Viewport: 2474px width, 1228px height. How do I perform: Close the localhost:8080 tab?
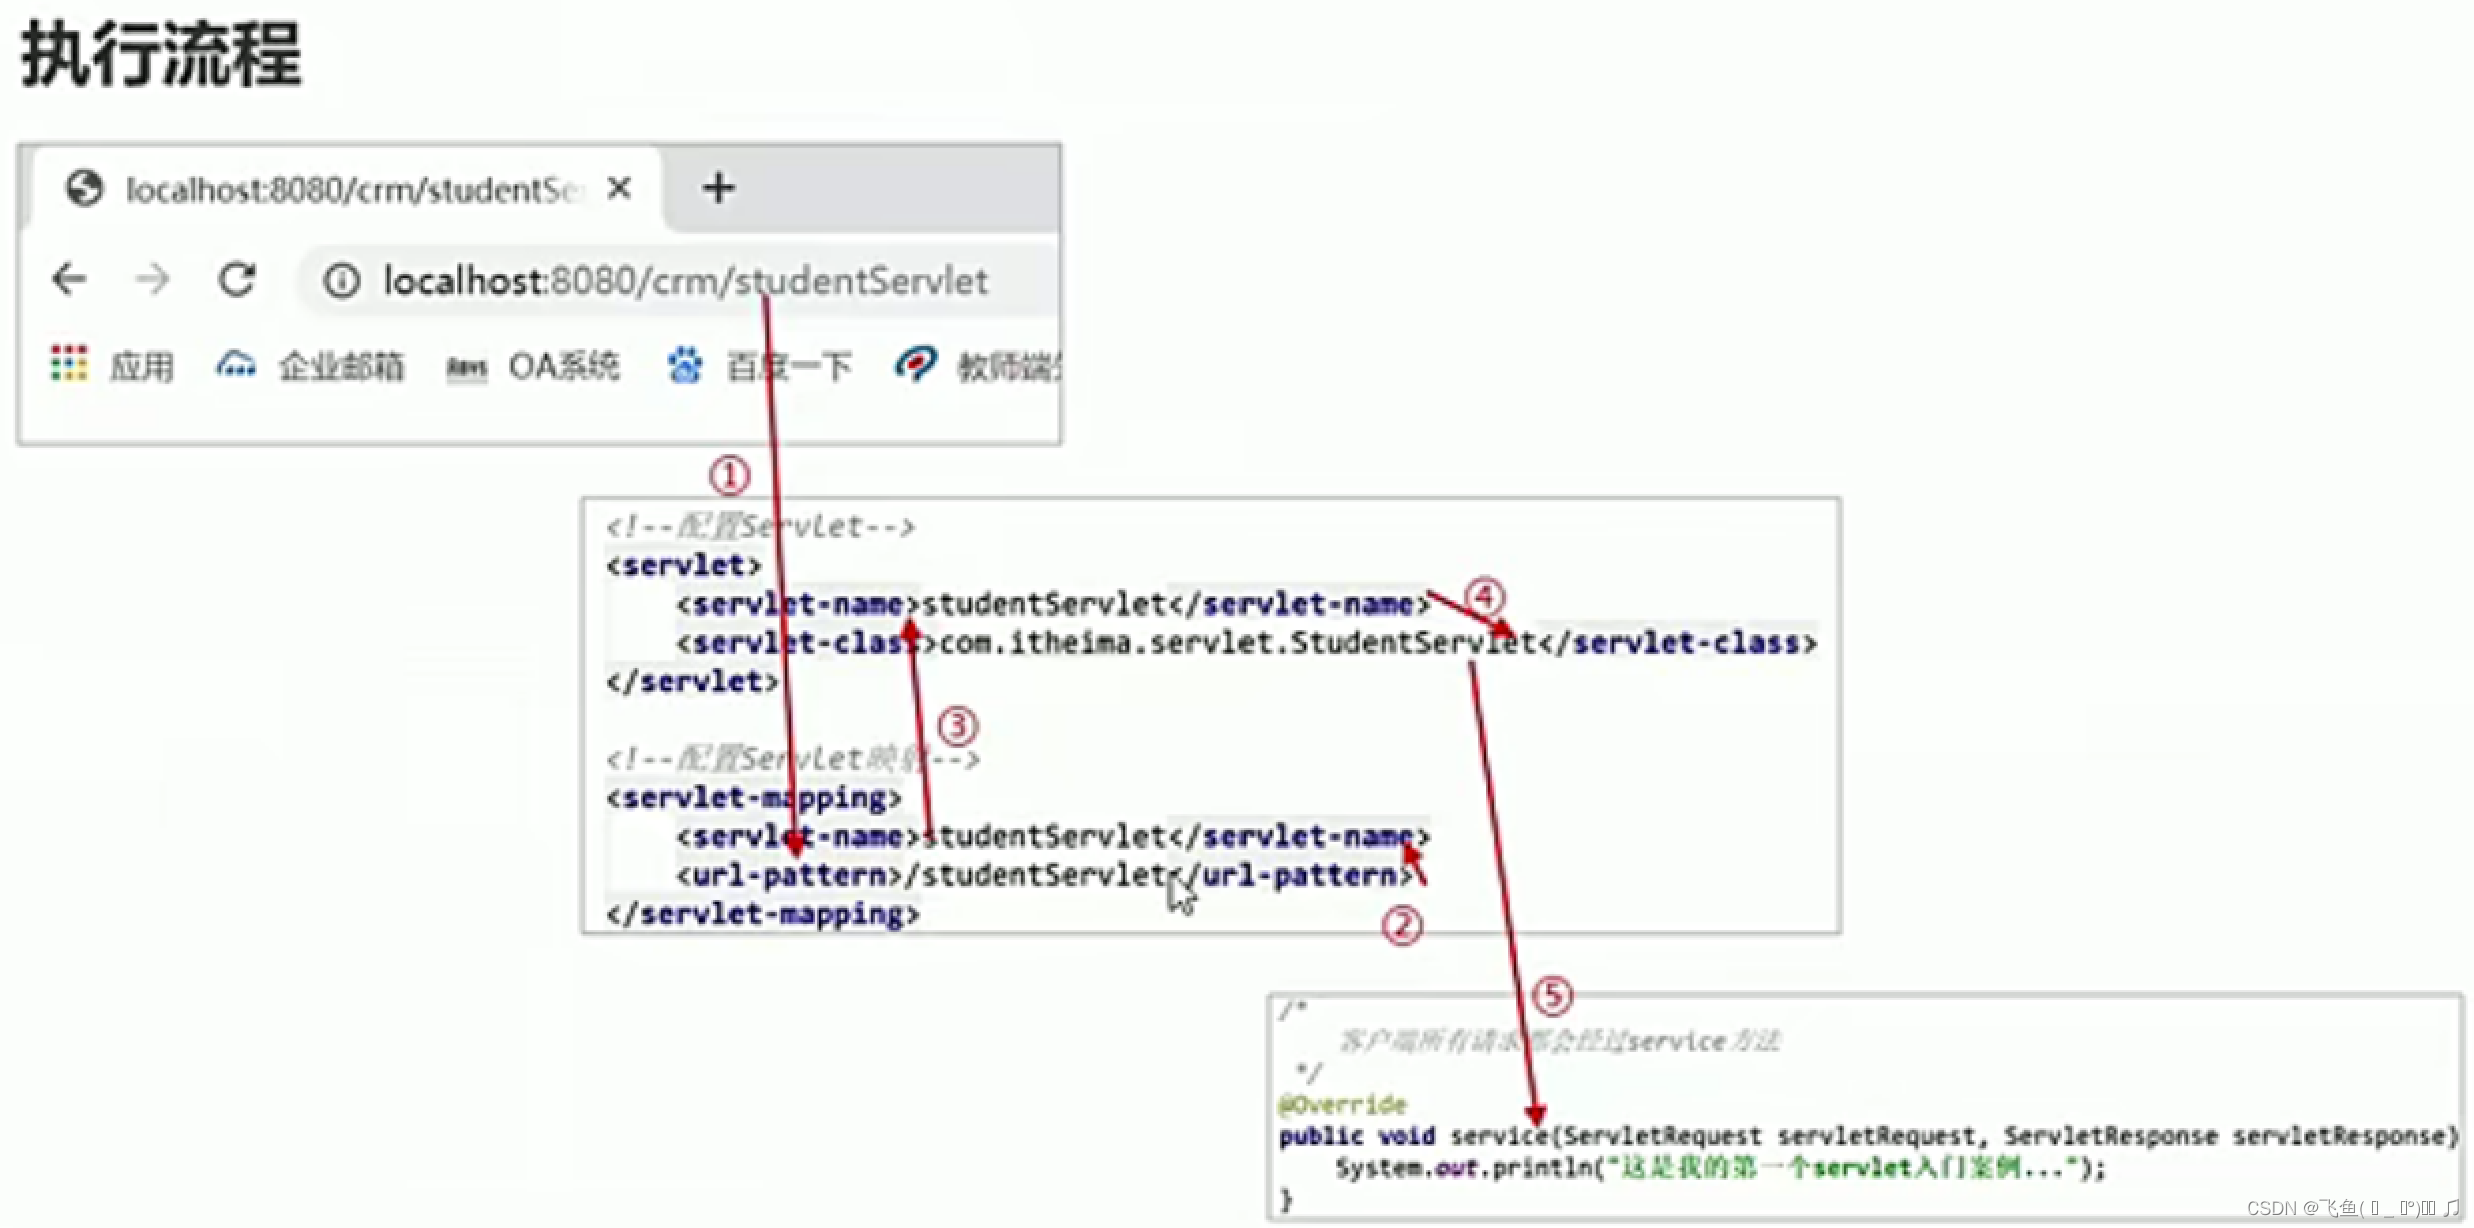(x=619, y=188)
